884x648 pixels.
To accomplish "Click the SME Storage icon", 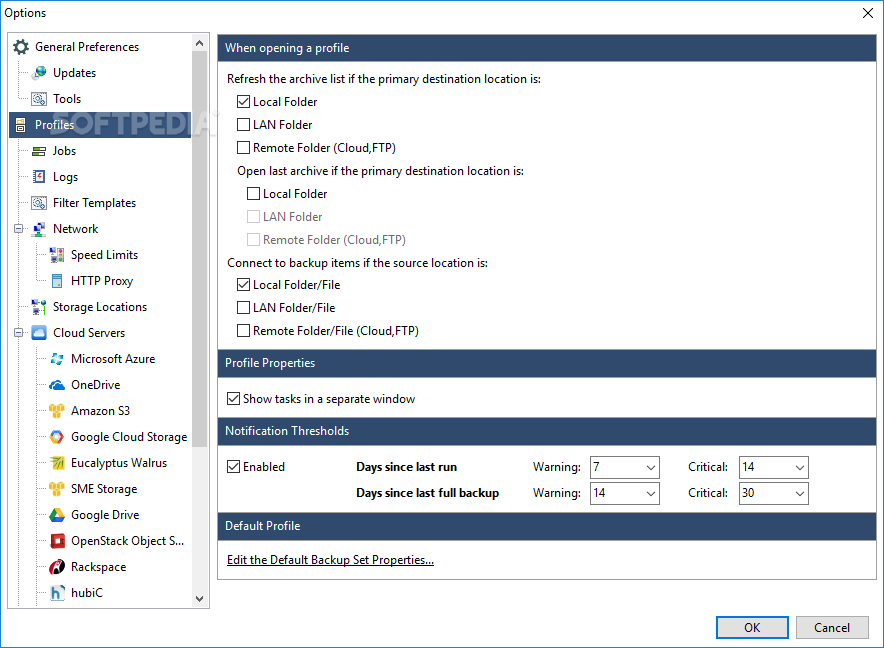I will pos(57,489).
